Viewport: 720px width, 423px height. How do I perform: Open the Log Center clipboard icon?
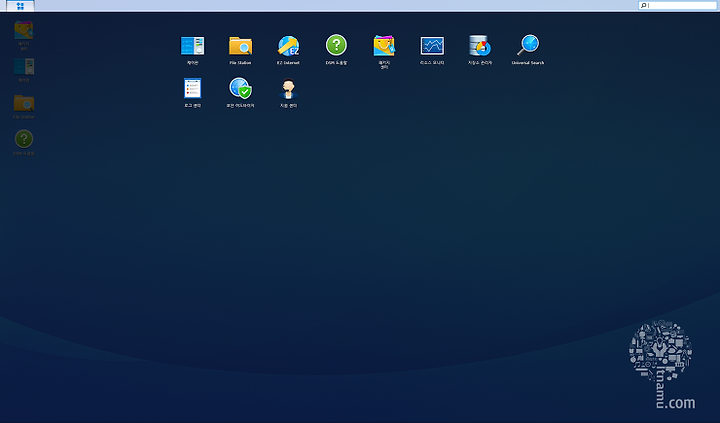[192, 88]
